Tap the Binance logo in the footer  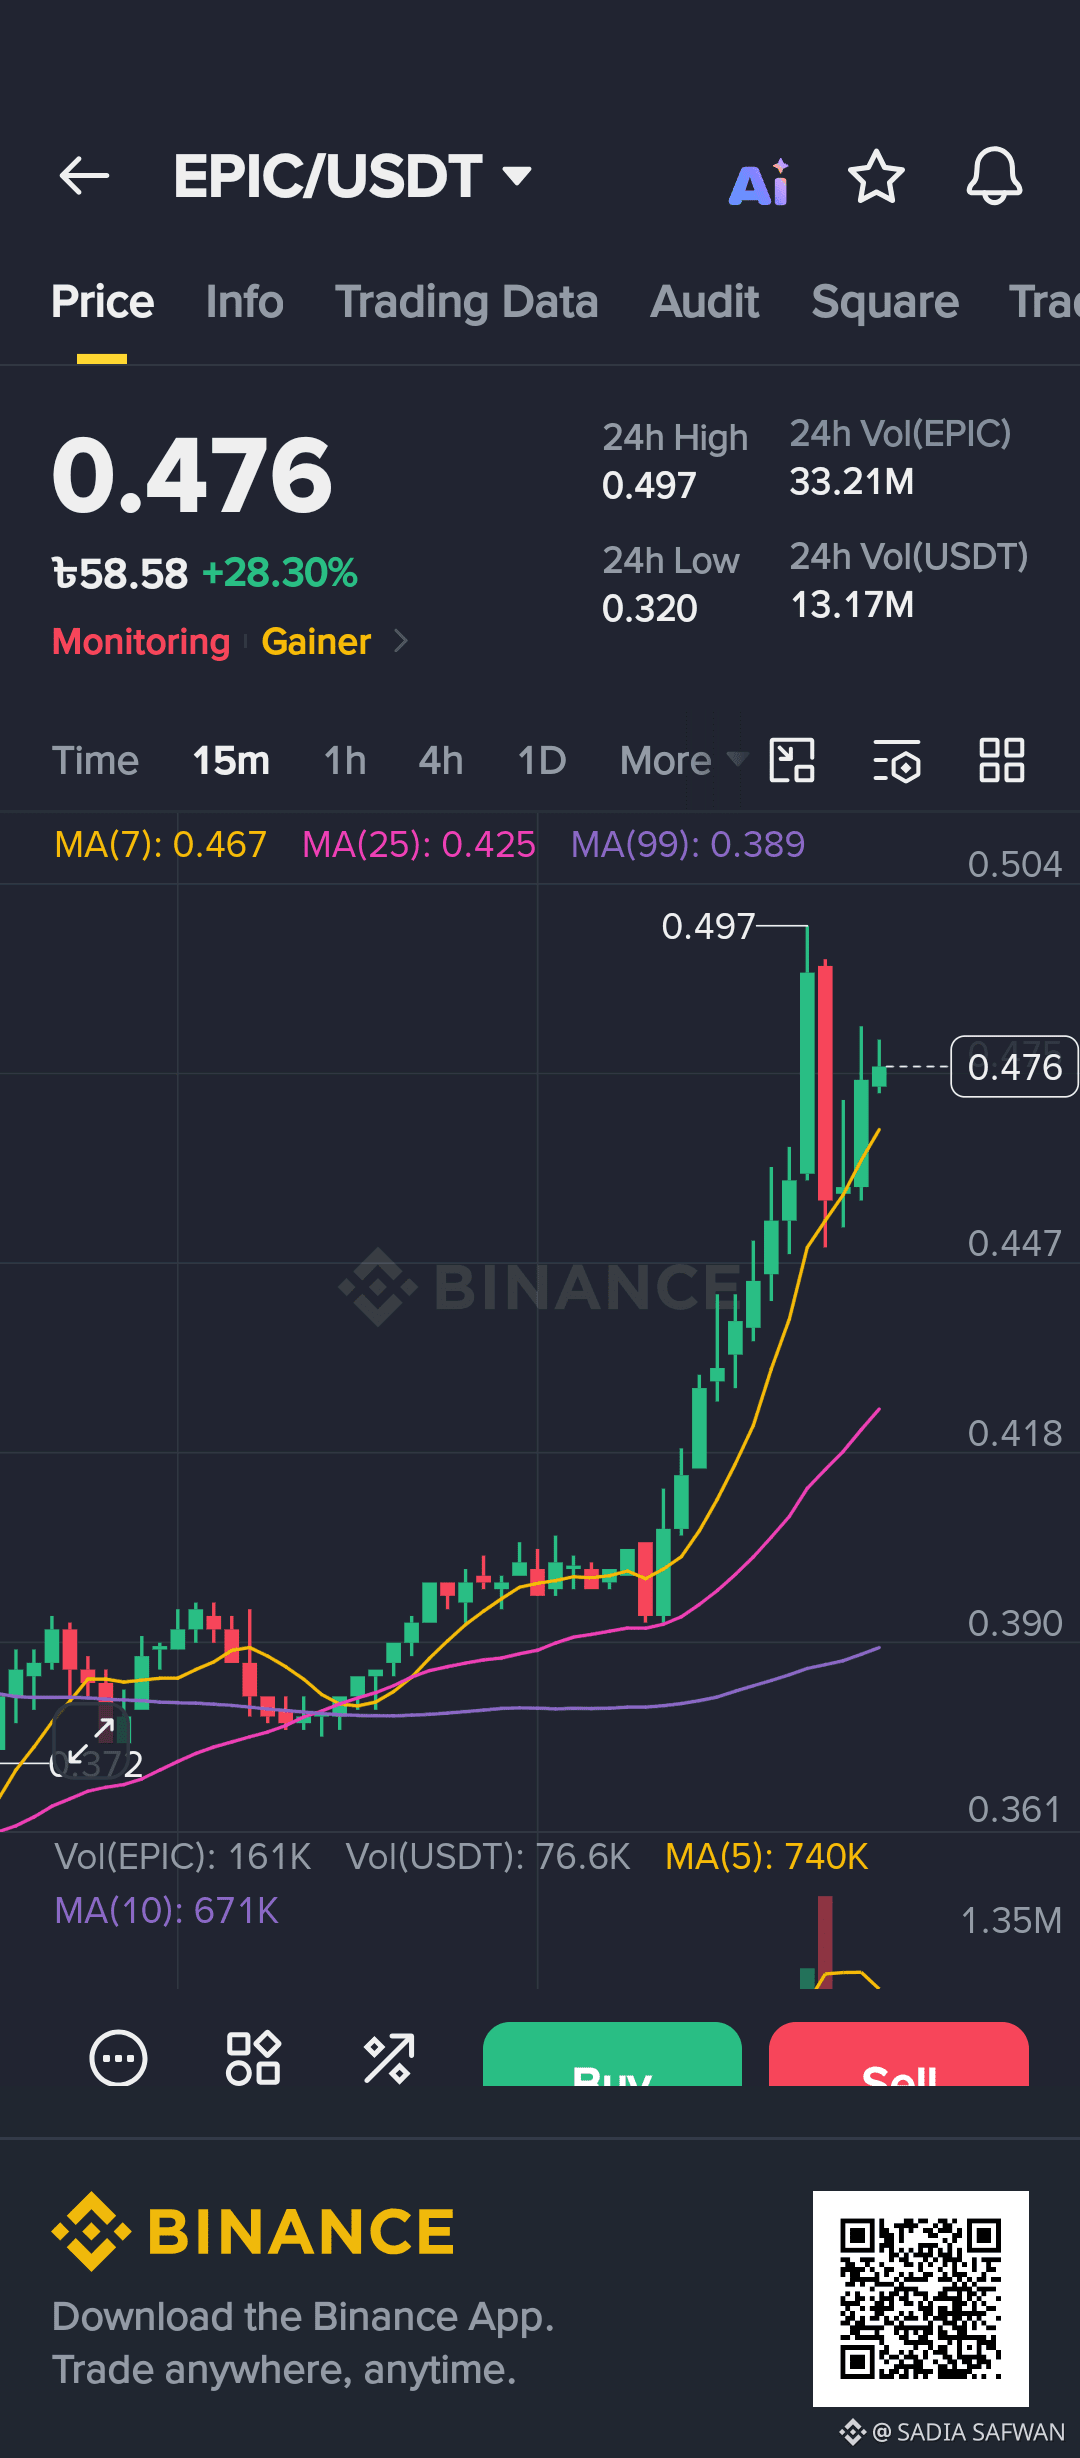pos(254,2232)
